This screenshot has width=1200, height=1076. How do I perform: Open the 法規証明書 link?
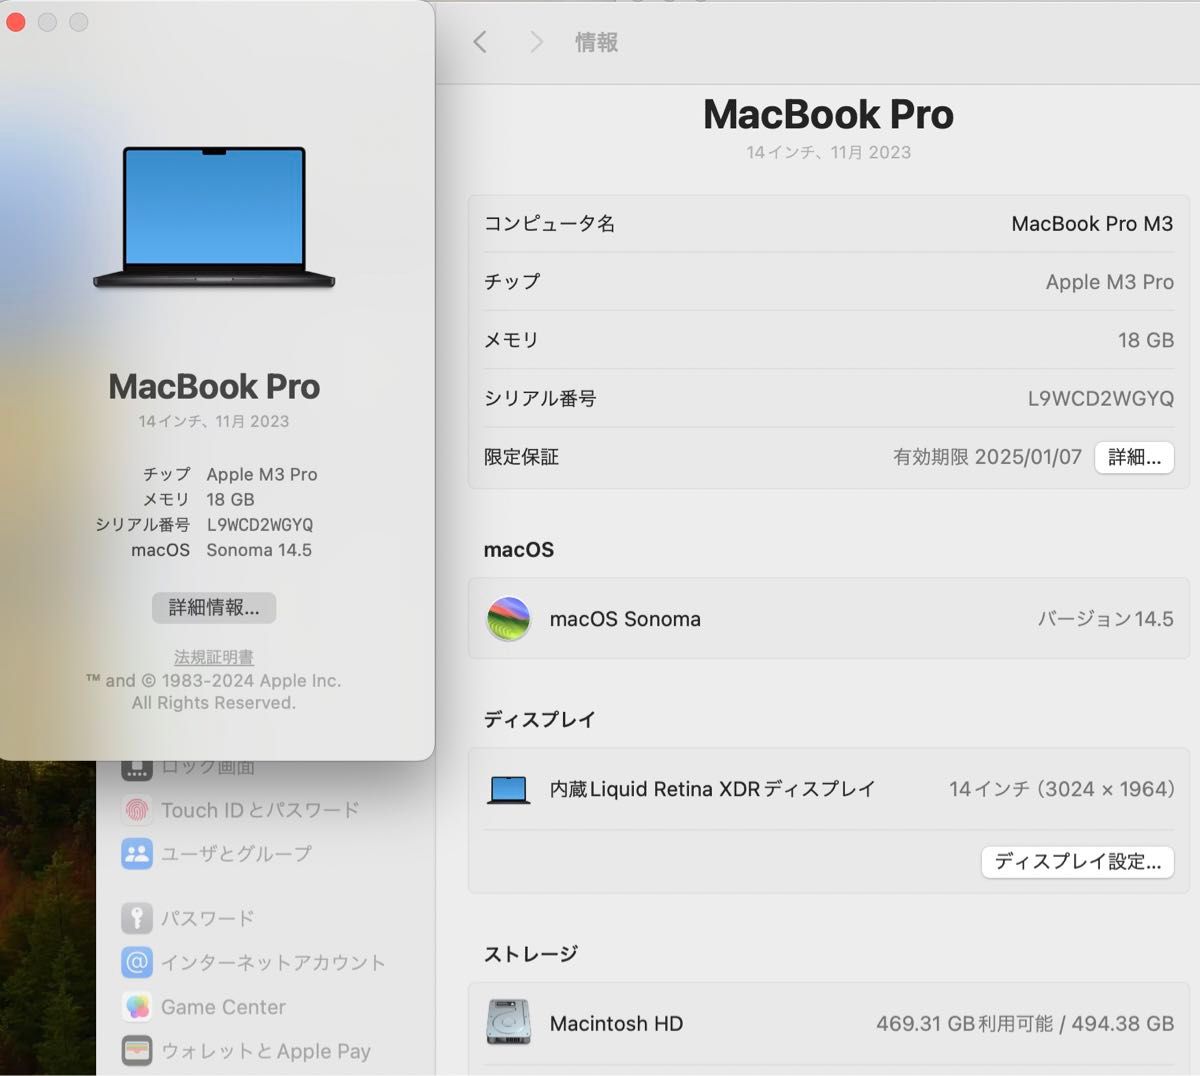click(214, 657)
